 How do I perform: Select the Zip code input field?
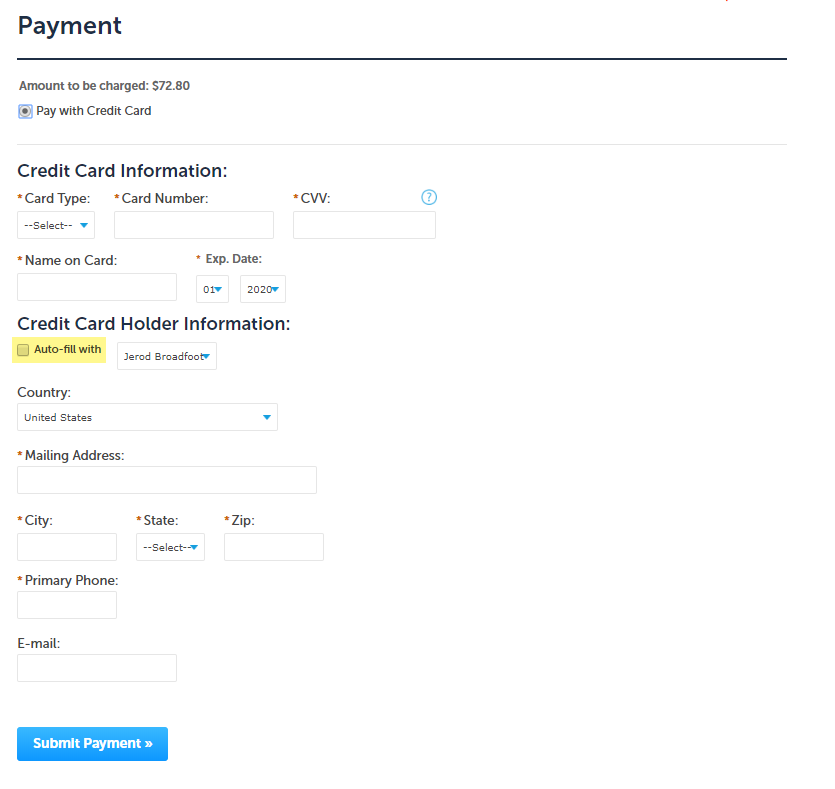tap(274, 547)
